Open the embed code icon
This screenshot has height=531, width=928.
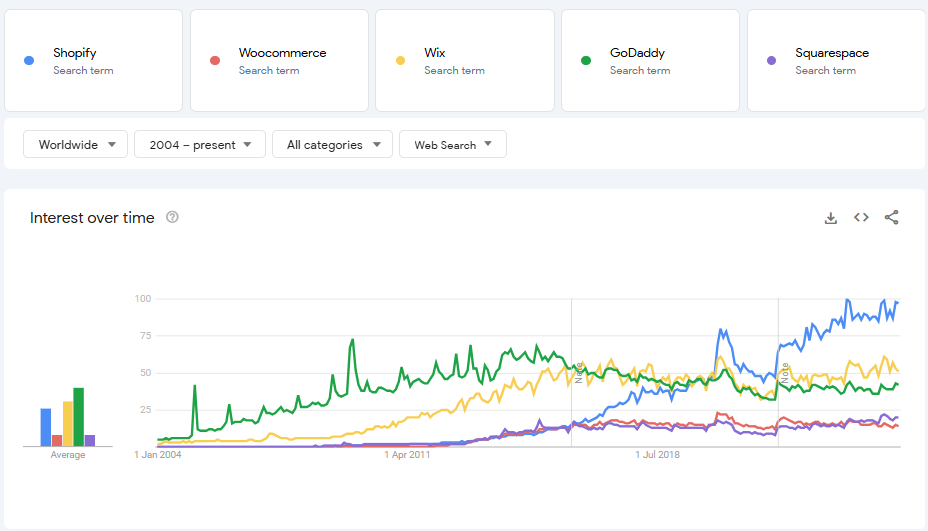pos(861,218)
